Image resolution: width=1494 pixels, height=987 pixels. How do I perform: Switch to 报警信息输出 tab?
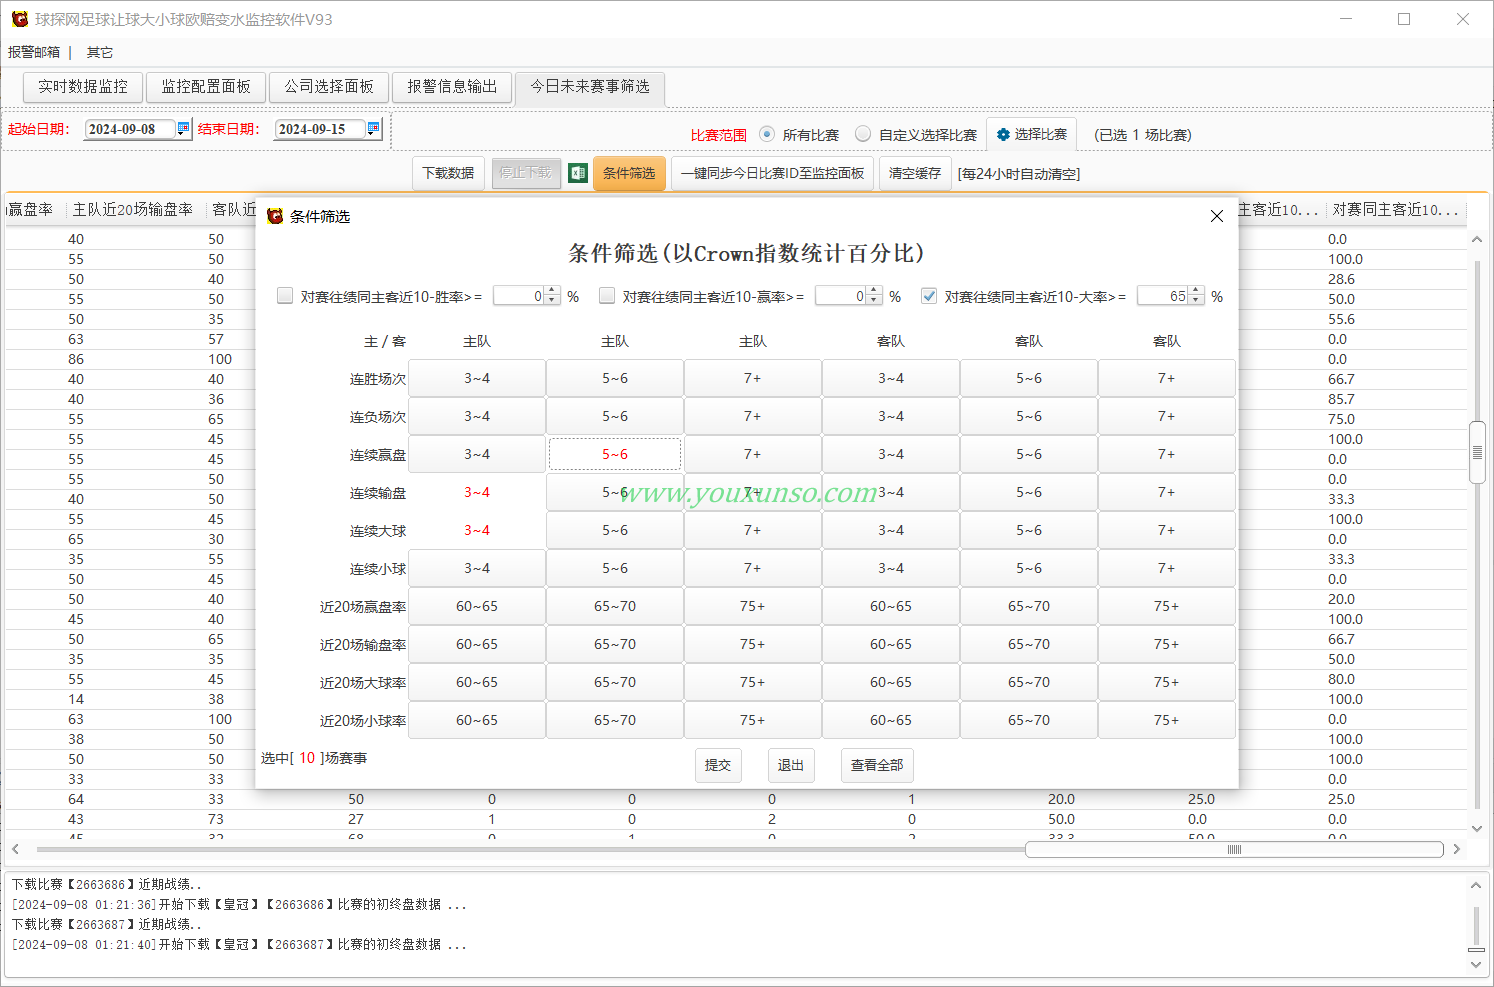(x=452, y=87)
